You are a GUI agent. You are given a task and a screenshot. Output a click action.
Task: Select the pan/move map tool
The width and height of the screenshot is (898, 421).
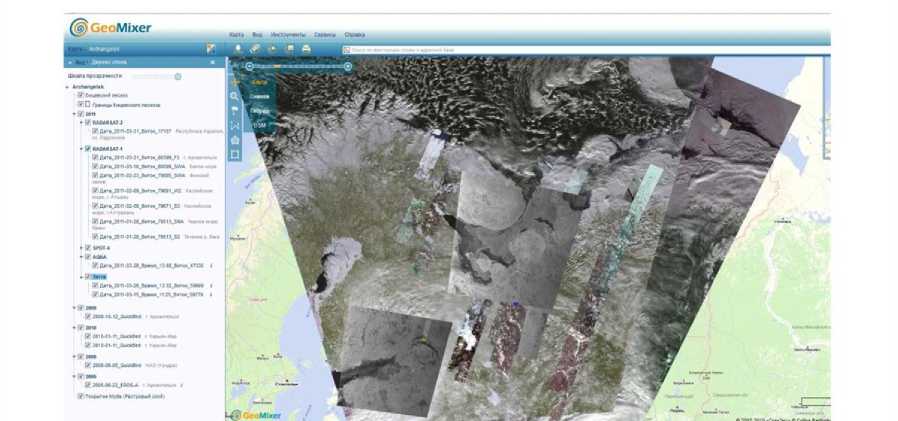235,82
